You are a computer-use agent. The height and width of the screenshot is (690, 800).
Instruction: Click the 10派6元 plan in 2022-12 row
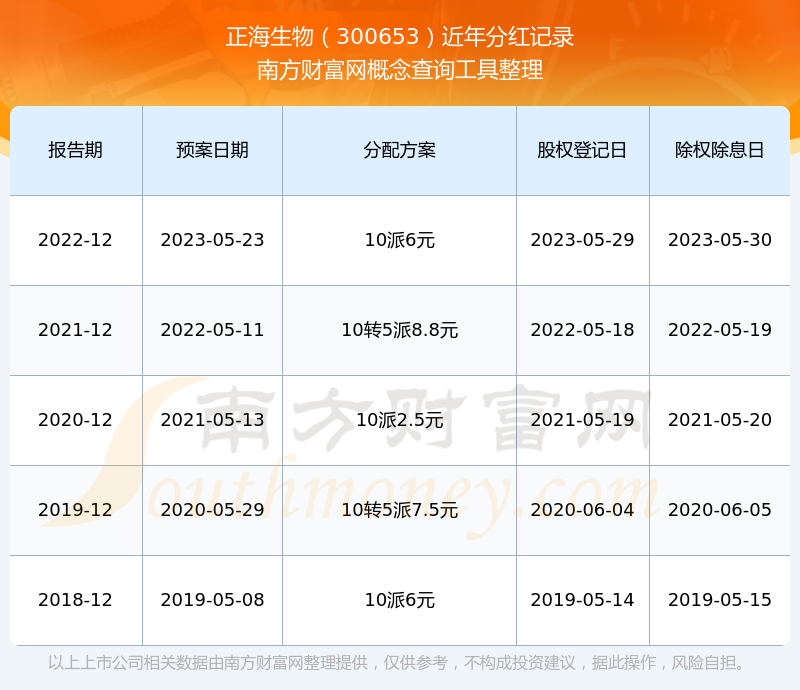point(399,240)
